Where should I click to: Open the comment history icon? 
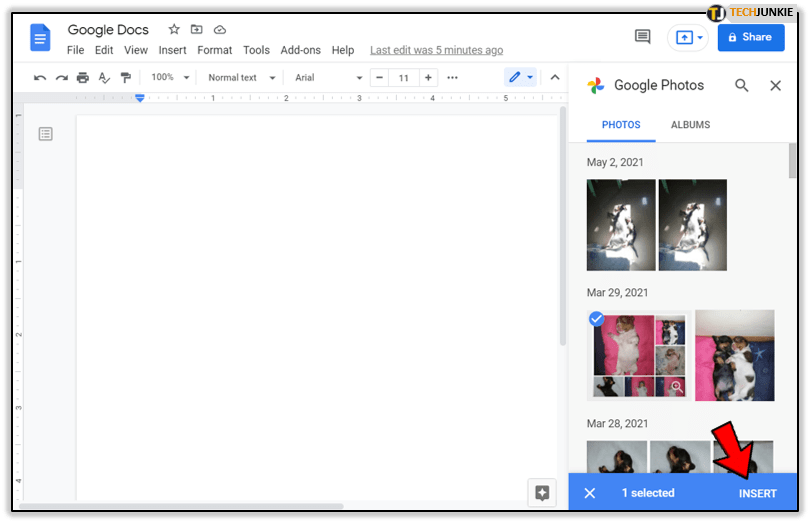[x=642, y=37]
